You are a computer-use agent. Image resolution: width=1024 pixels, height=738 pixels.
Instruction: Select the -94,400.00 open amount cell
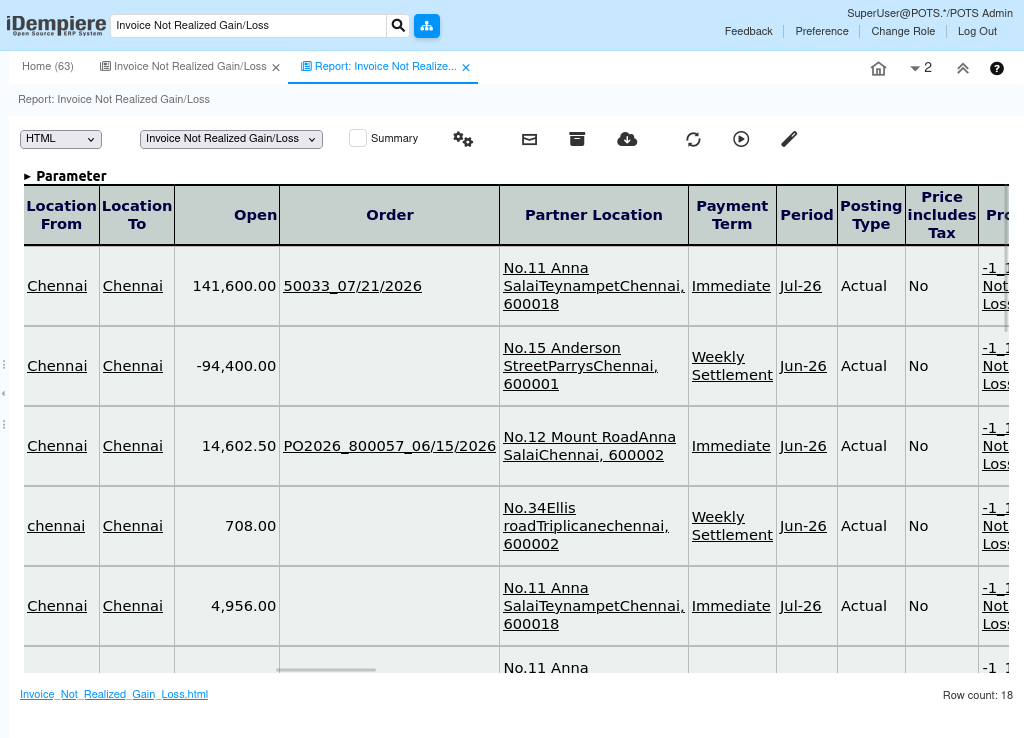click(x=227, y=366)
